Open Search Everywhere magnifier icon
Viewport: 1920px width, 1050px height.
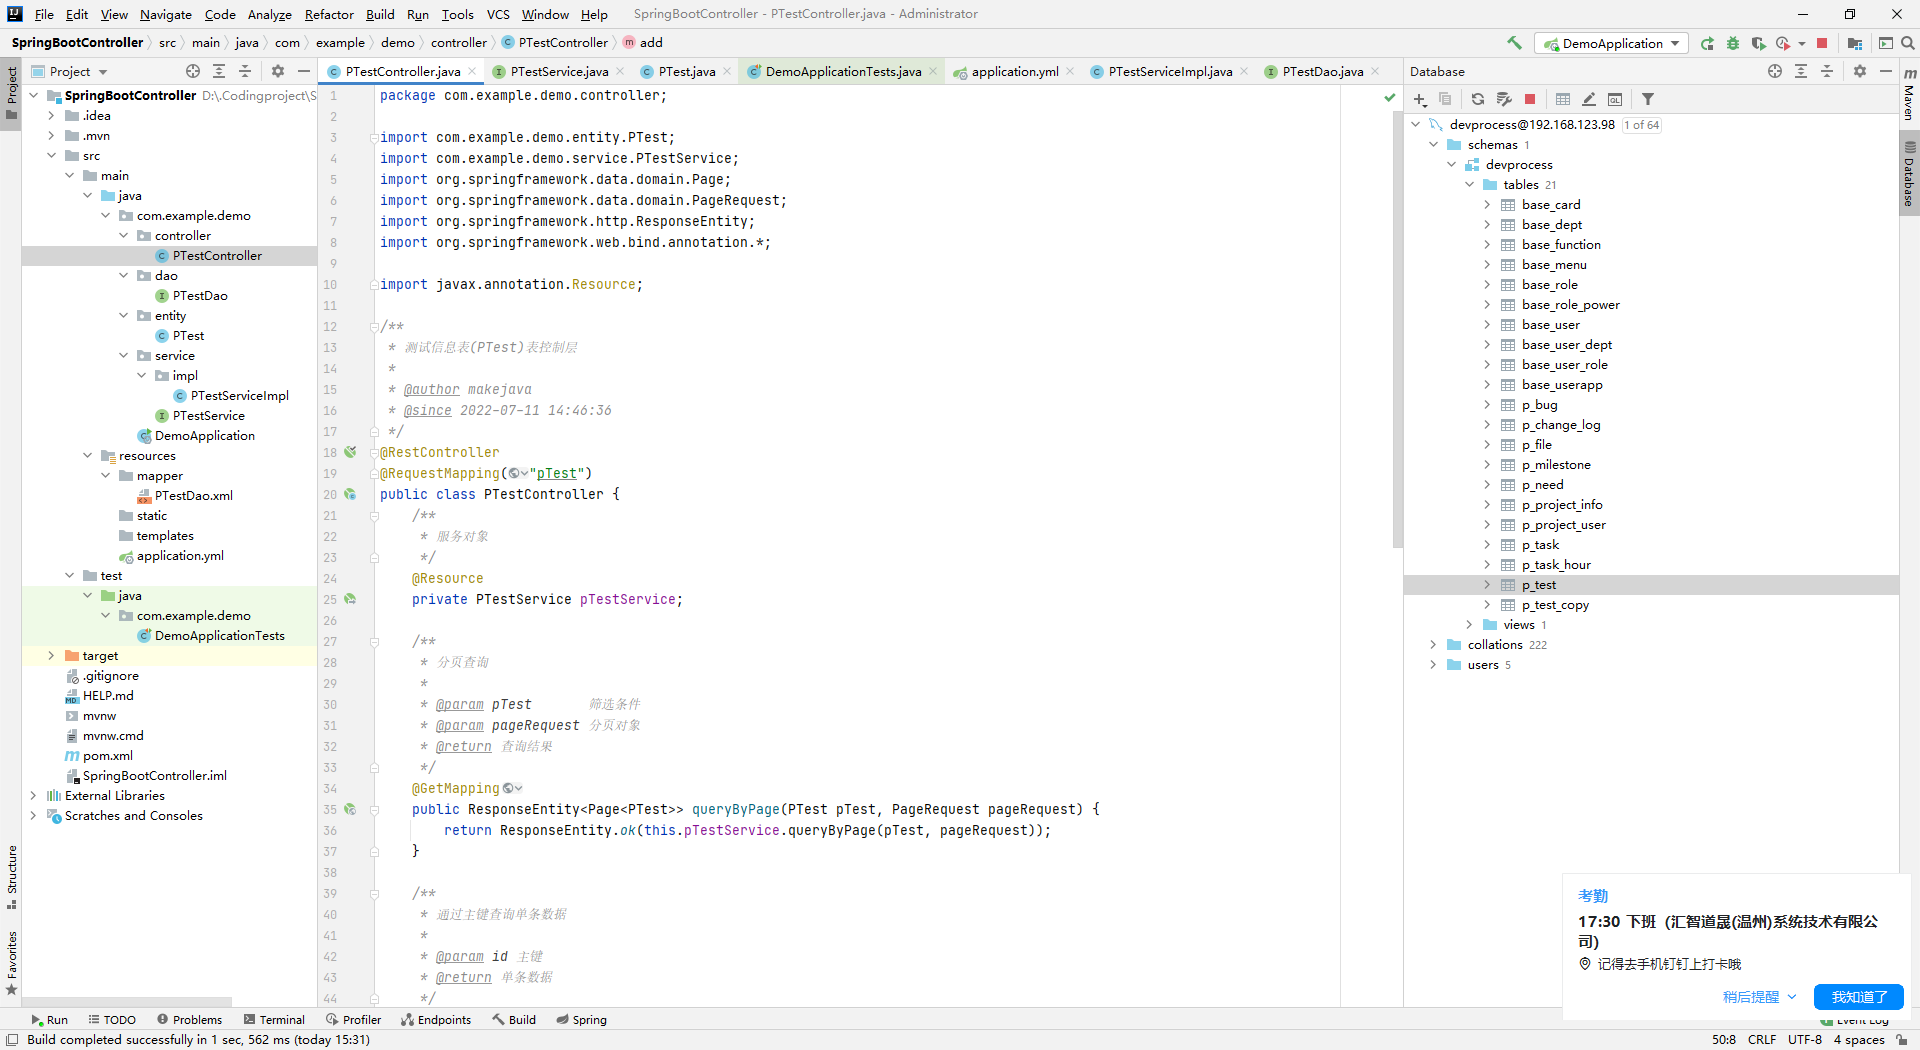coord(1908,43)
